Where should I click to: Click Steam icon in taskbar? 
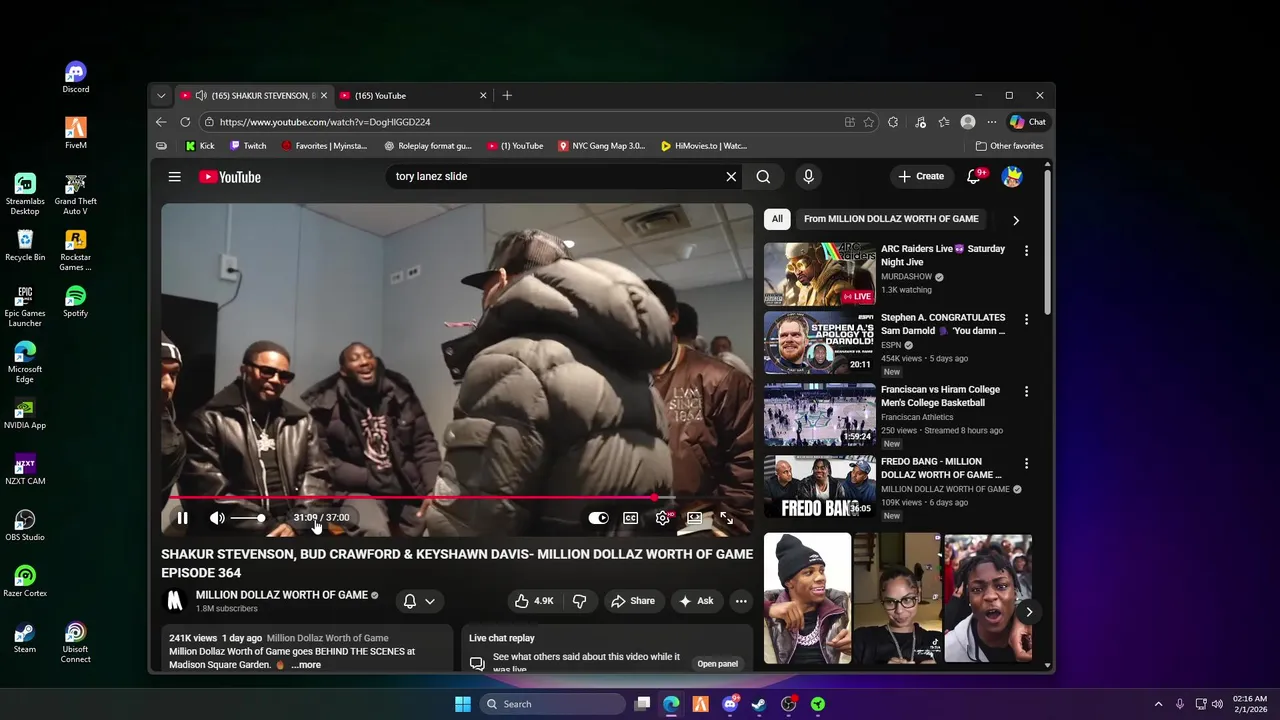pyautogui.click(x=759, y=704)
